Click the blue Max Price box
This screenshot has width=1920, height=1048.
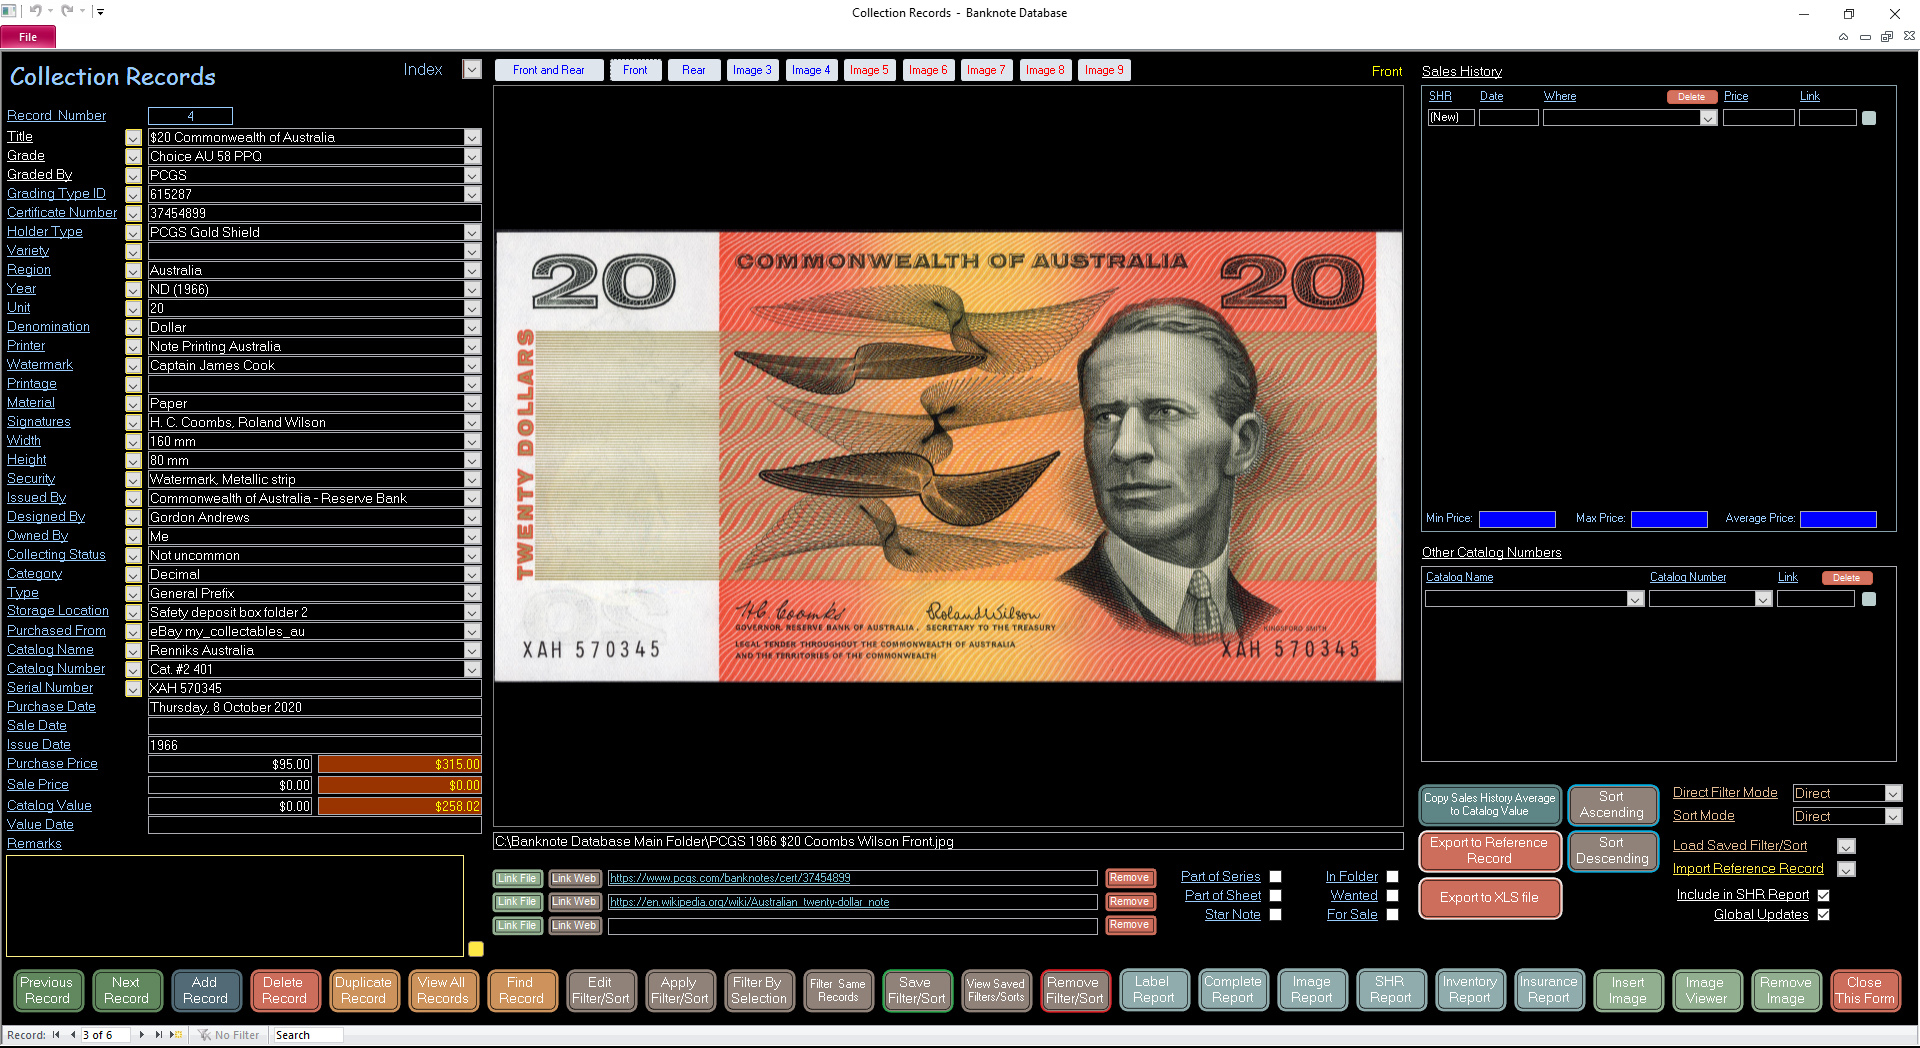(x=1669, y=519)
